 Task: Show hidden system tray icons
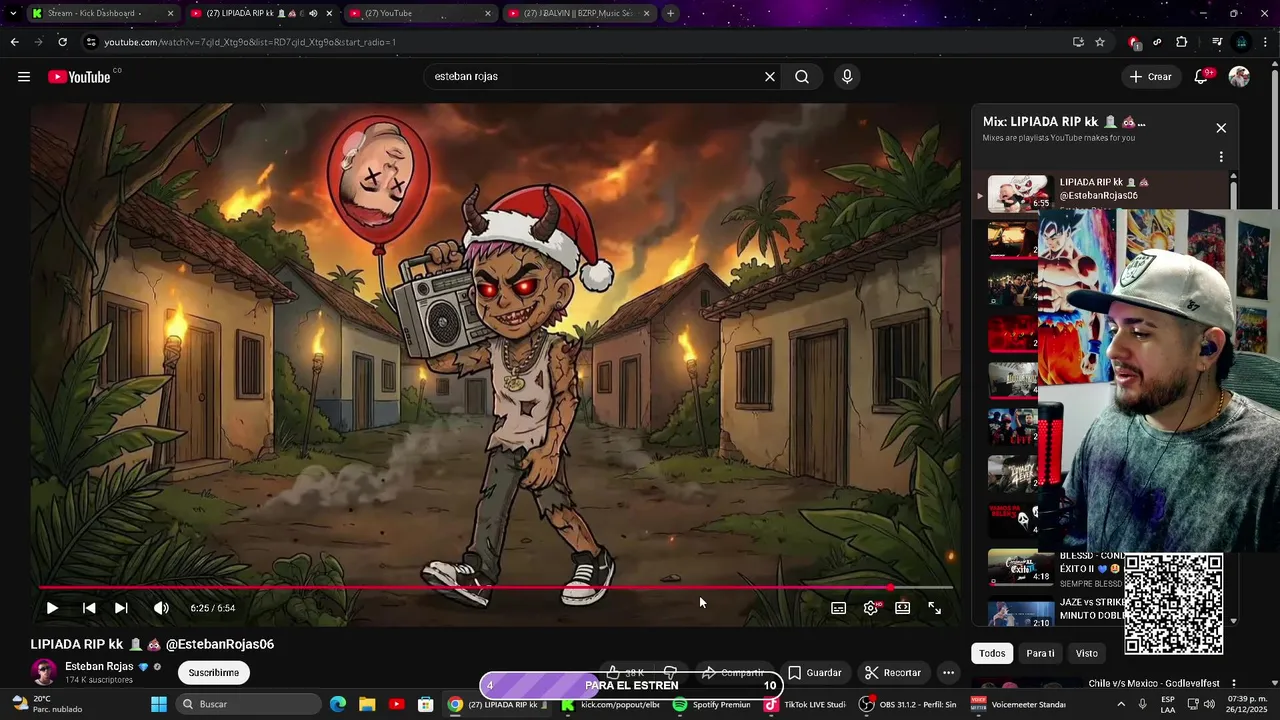(x=1120, y=704)
